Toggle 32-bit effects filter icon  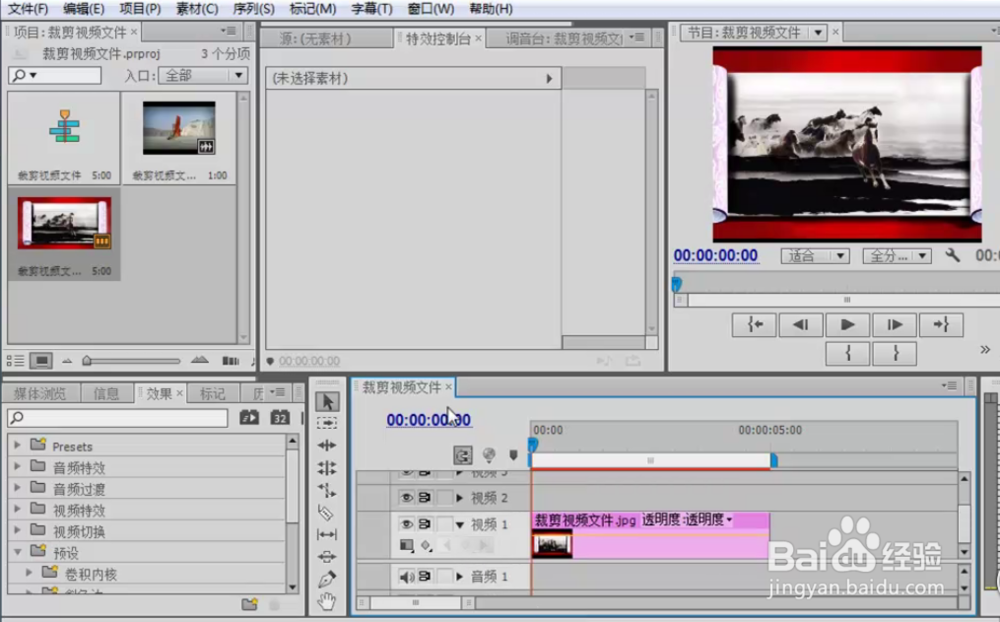click(280, 418)
